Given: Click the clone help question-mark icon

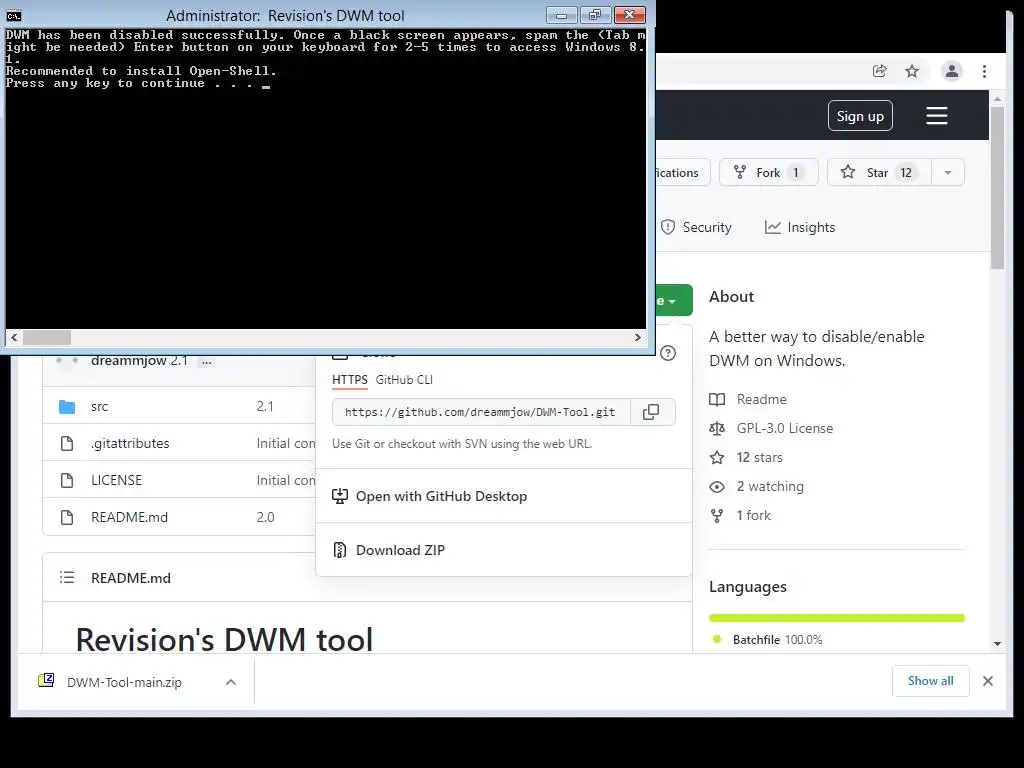Looking at the screenshot, I should [667, 353].
